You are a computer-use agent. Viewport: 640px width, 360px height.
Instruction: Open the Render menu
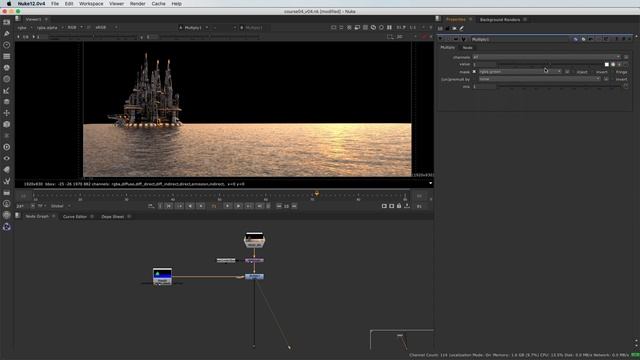pyautogui.click(x=138, y=4)
